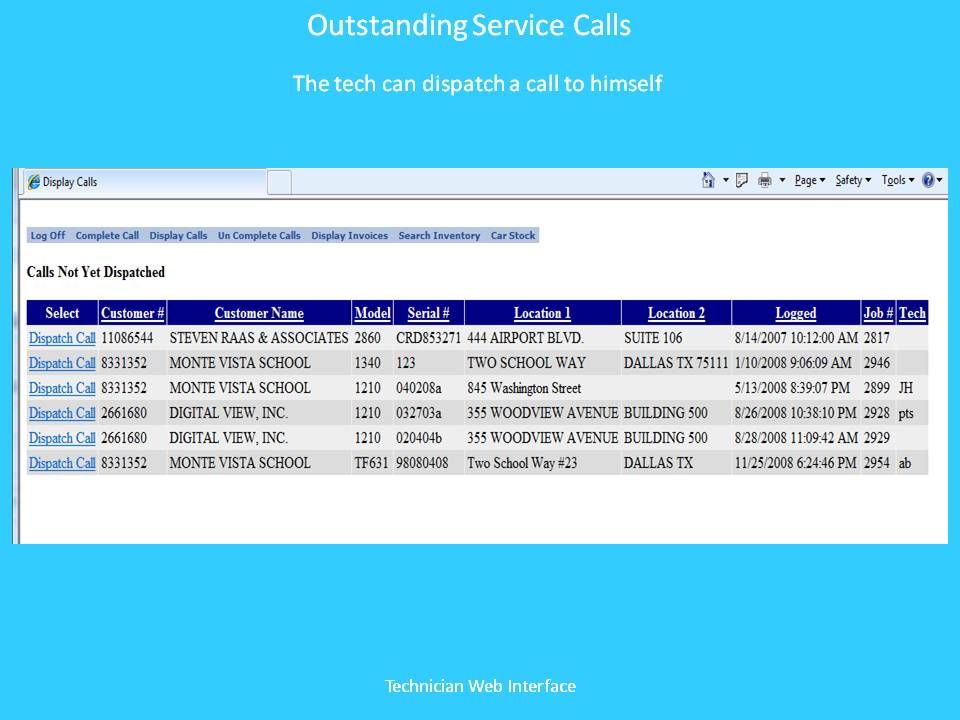Open Search Inventory page
This screenshot has height=720, width=960.
coord(439,236)
